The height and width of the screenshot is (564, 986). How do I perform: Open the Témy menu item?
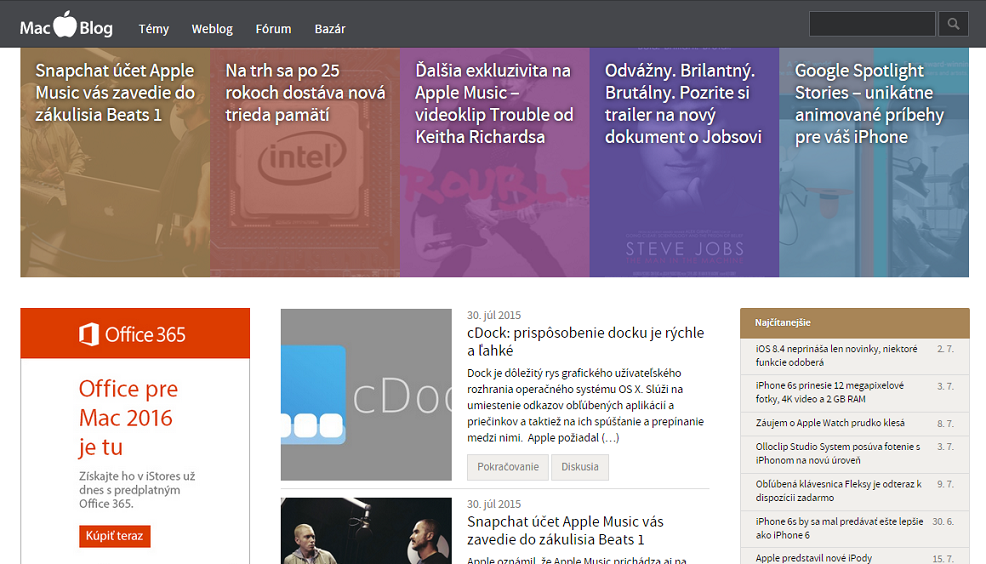[154, 29]
